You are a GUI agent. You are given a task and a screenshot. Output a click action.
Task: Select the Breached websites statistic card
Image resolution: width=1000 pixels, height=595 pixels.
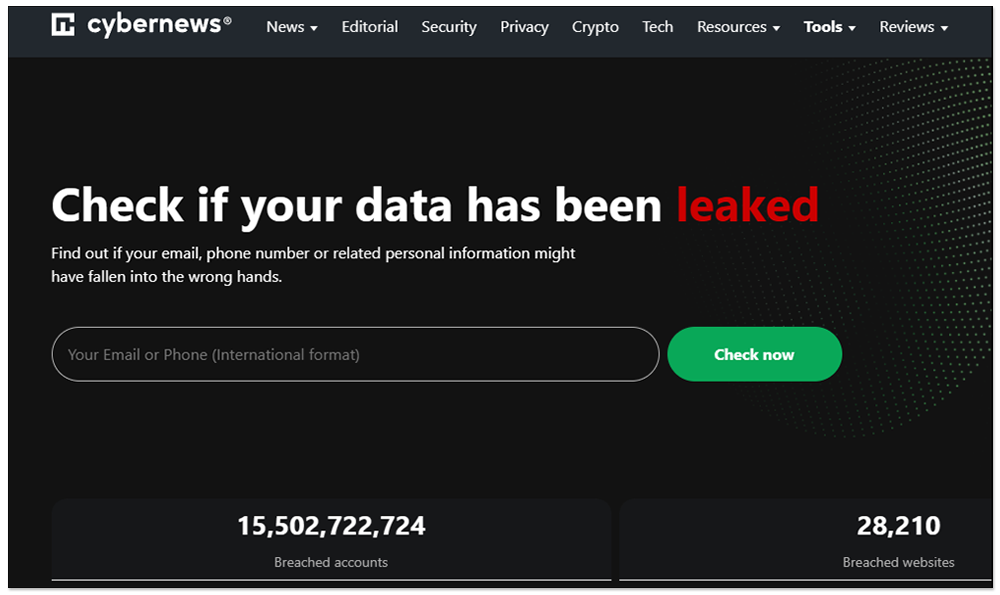coord(805,540)
